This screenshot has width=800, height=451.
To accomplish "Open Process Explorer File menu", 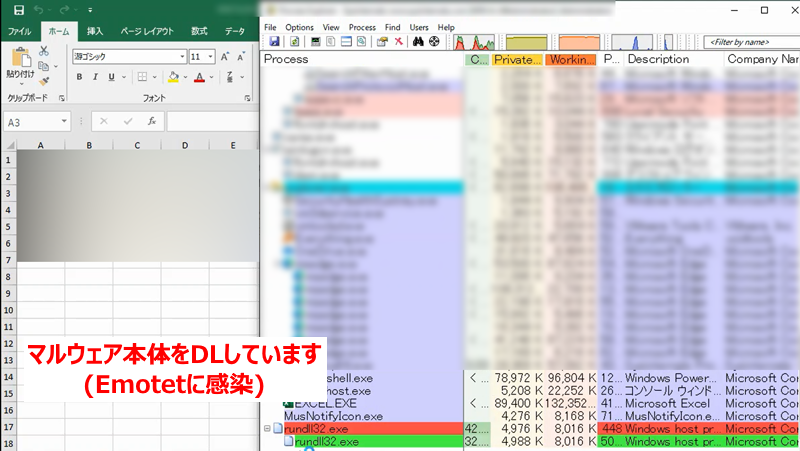I will (270, 28).
